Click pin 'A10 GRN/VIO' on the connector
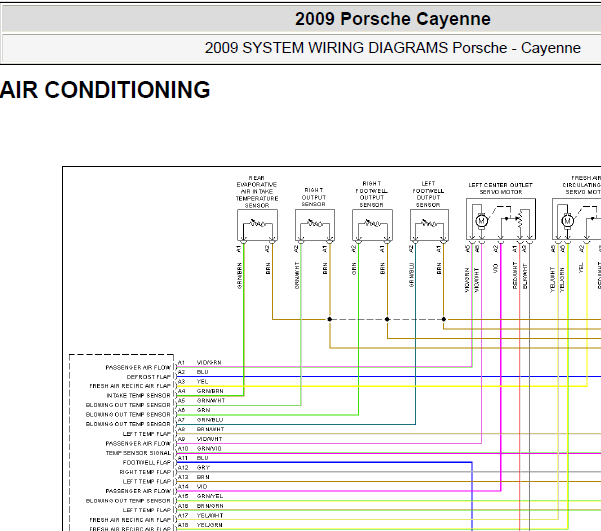Image resolution: width=601 pixels, height=531 pixels. pos(199,449)
